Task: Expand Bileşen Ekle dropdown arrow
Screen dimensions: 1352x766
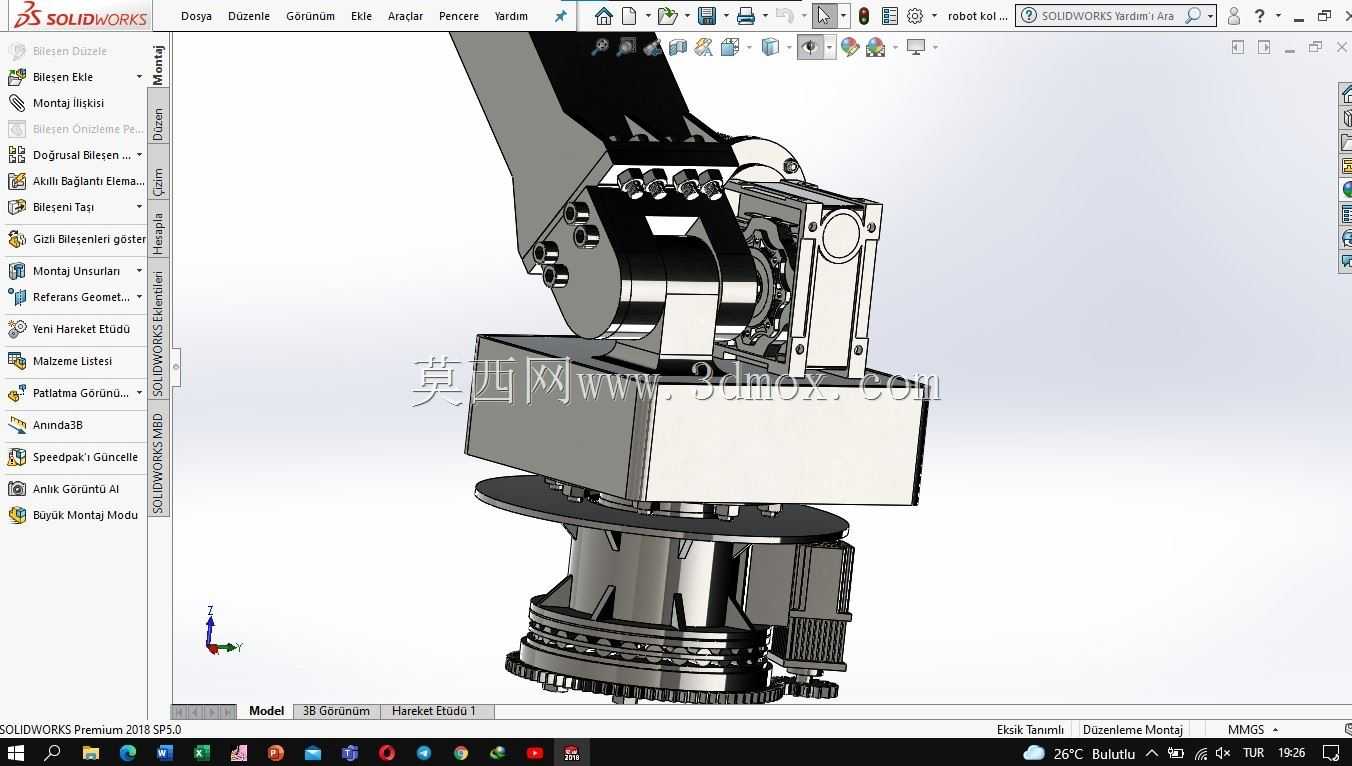Action: [x=139, y=77]
